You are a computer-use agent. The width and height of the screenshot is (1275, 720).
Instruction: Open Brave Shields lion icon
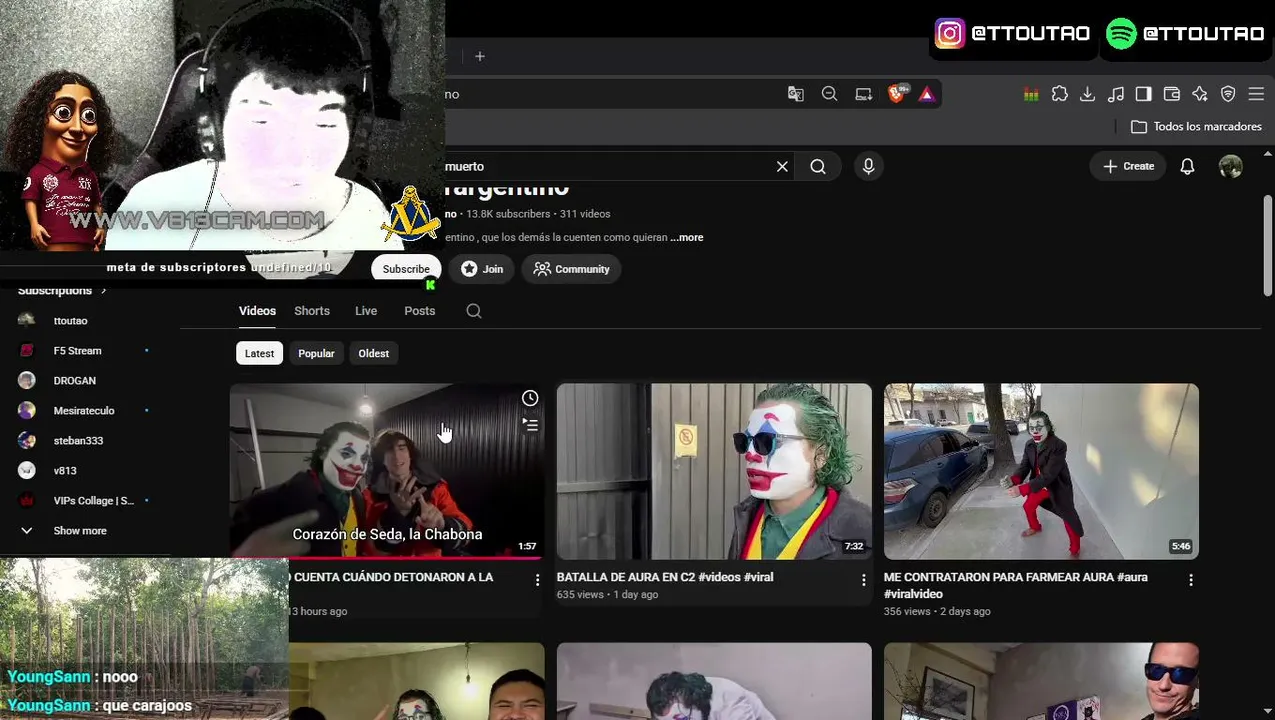(x=897, y=93)
